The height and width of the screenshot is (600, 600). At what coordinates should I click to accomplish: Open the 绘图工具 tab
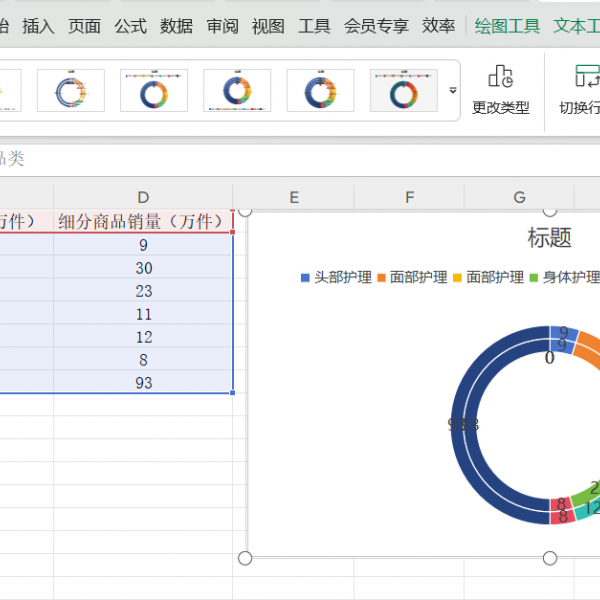pyautogui.click(x=507, y=27)
